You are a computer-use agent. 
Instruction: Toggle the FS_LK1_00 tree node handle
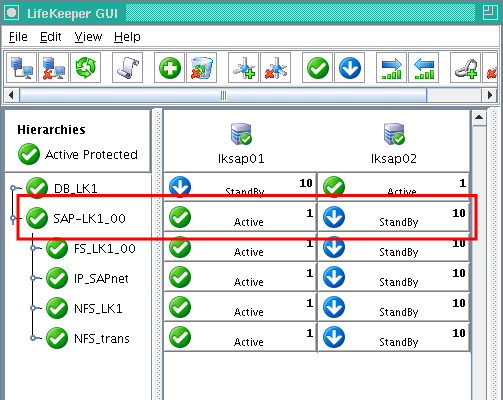tap(33, 248)
